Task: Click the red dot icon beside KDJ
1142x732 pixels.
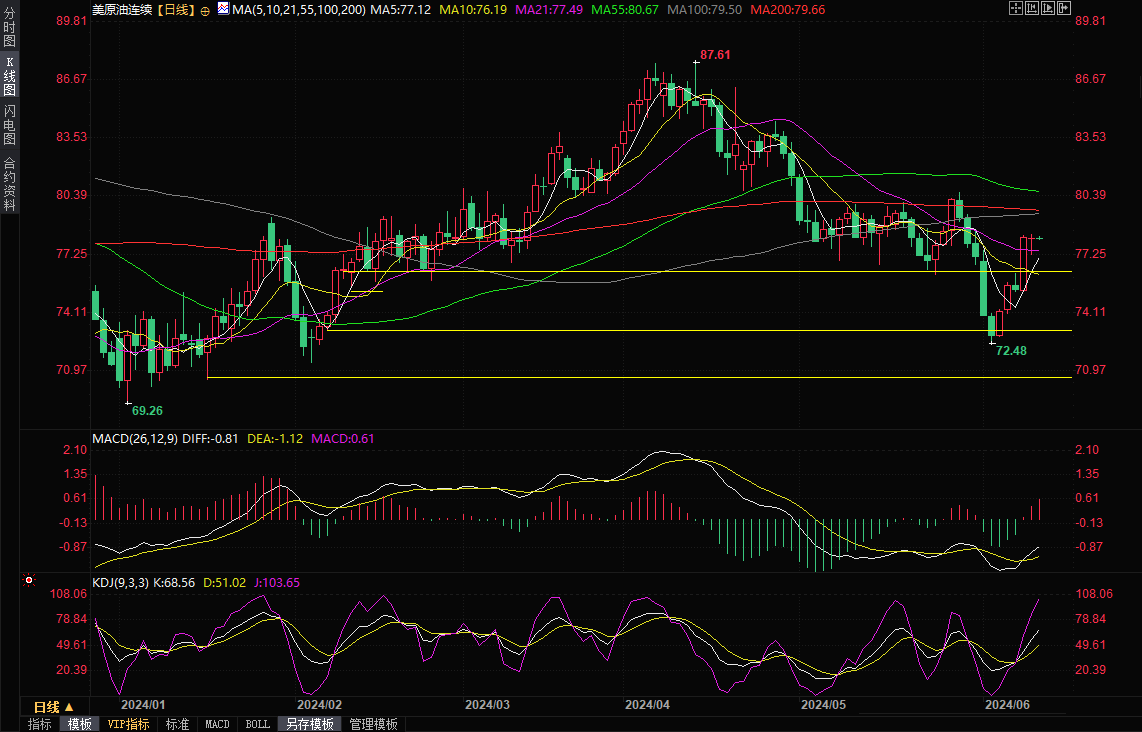Action: [29, 580]
